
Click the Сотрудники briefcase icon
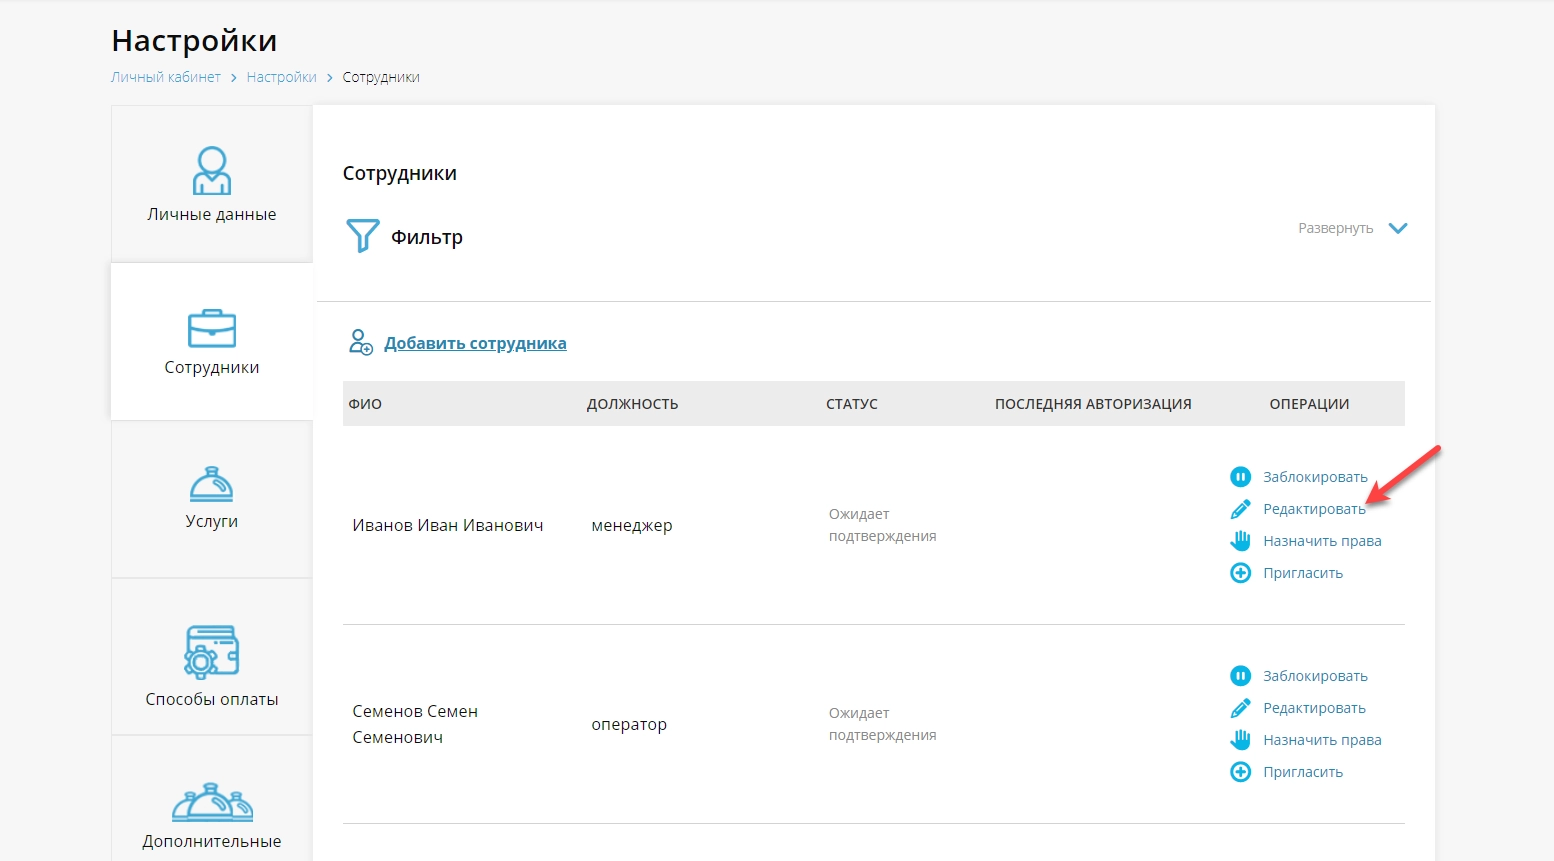(x=212, y=328)
